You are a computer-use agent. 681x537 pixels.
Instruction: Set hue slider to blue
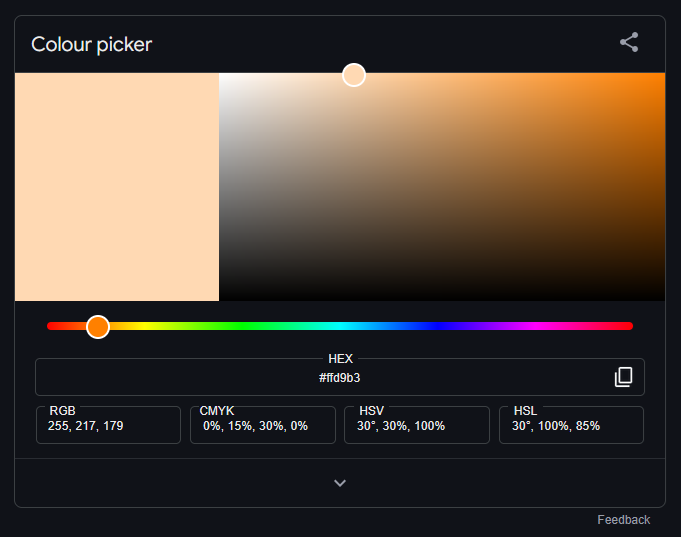point(437,326)
